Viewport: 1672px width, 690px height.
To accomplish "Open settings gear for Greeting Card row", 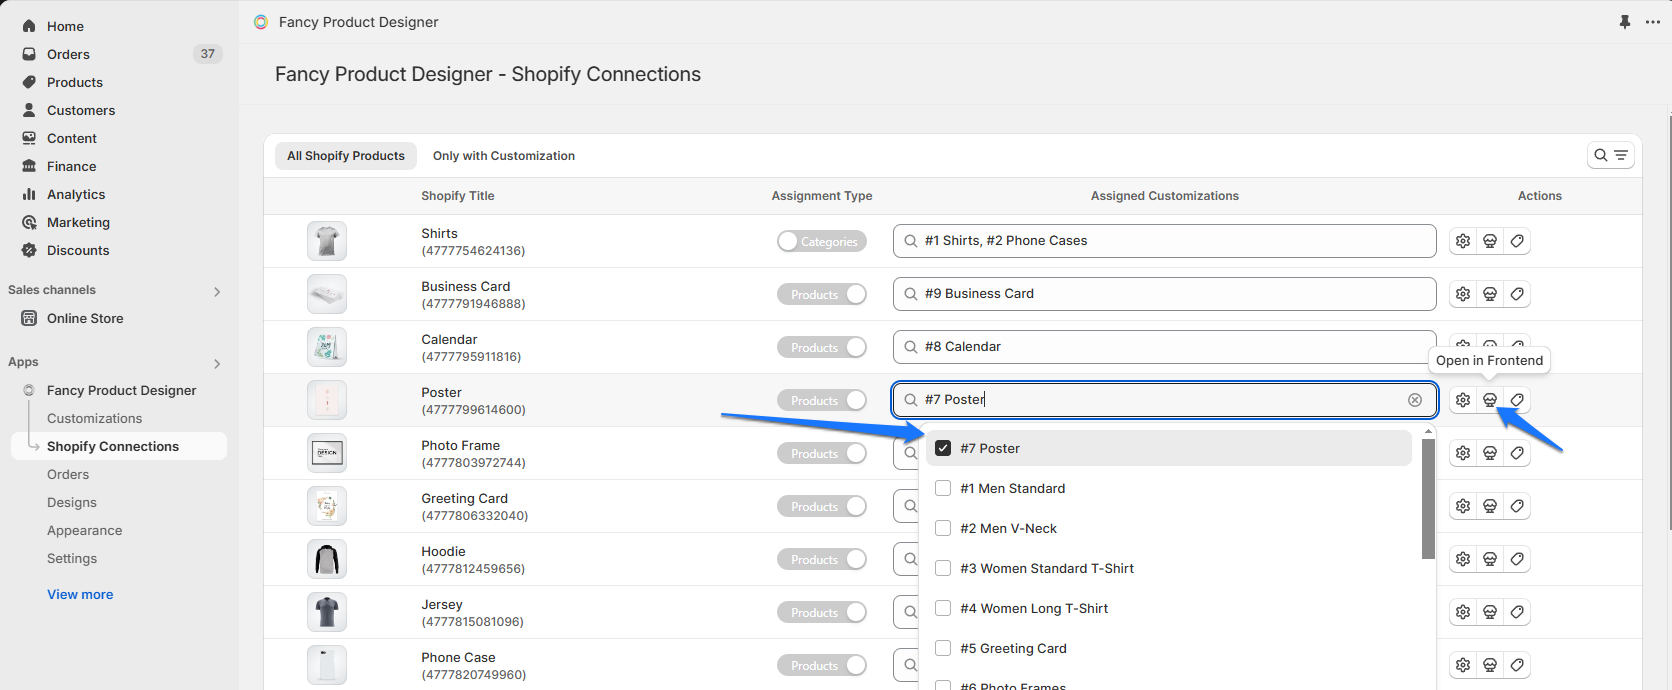I will pos(1463,506).
